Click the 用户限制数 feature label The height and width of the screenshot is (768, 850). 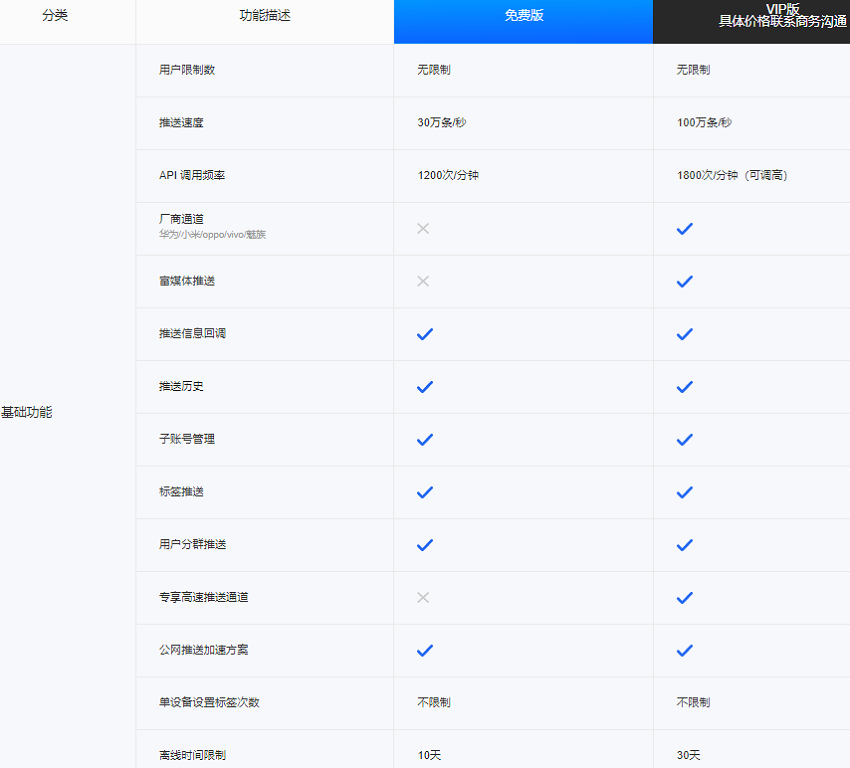click(187, 70)
